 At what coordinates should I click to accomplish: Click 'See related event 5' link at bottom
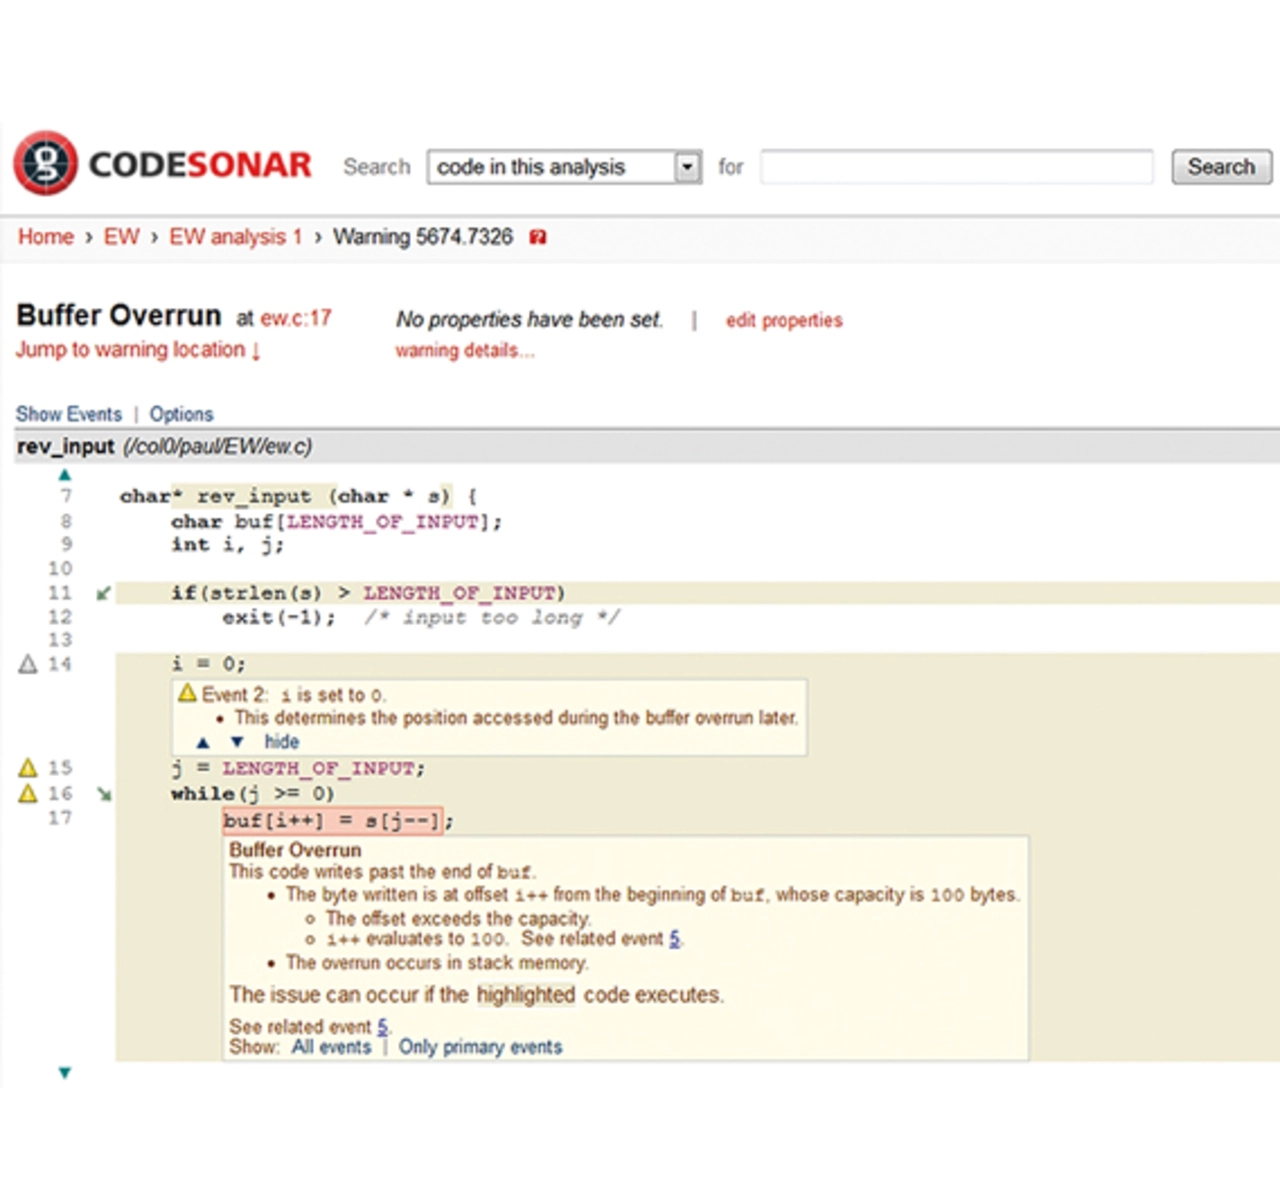click(382, 1027)
